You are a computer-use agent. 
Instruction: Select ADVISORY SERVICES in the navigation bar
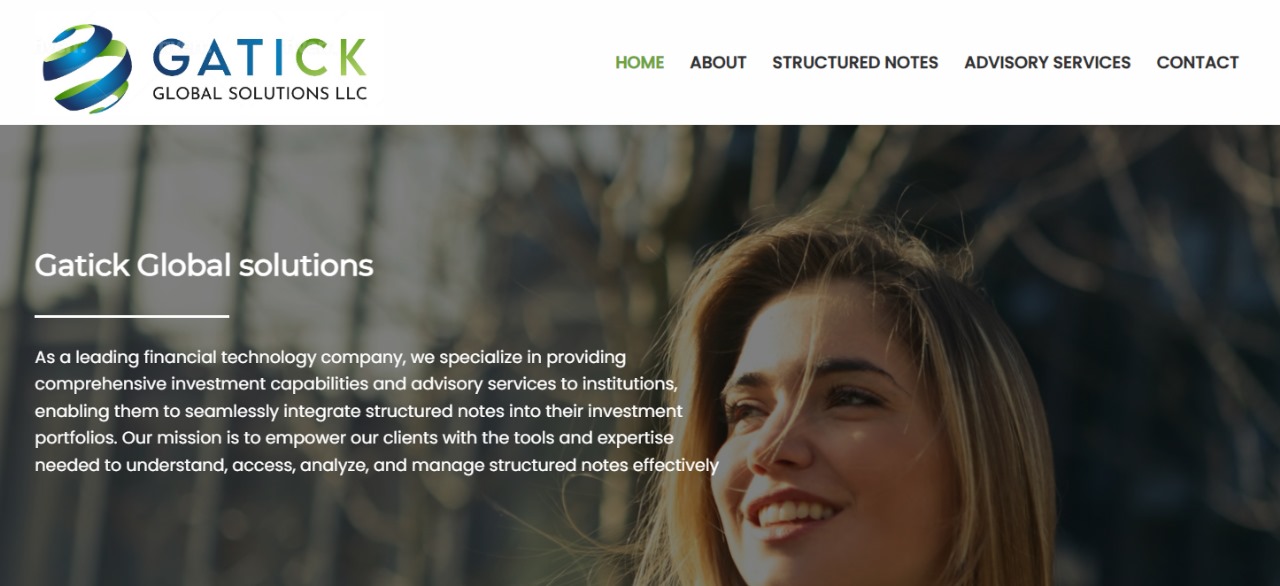[x=1047, y=62]
